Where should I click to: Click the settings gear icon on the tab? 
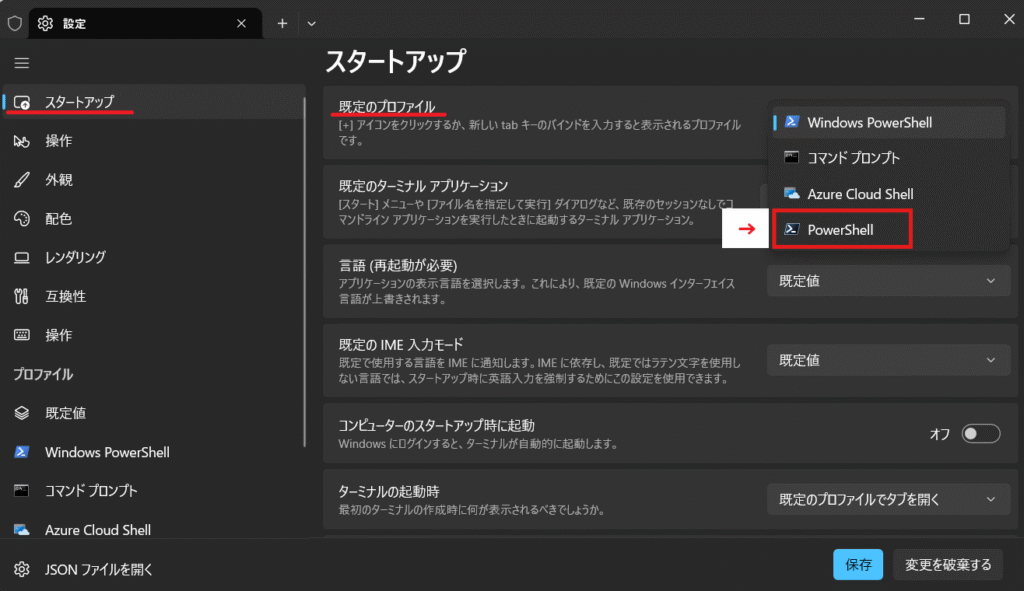click(x=45, y=24)
